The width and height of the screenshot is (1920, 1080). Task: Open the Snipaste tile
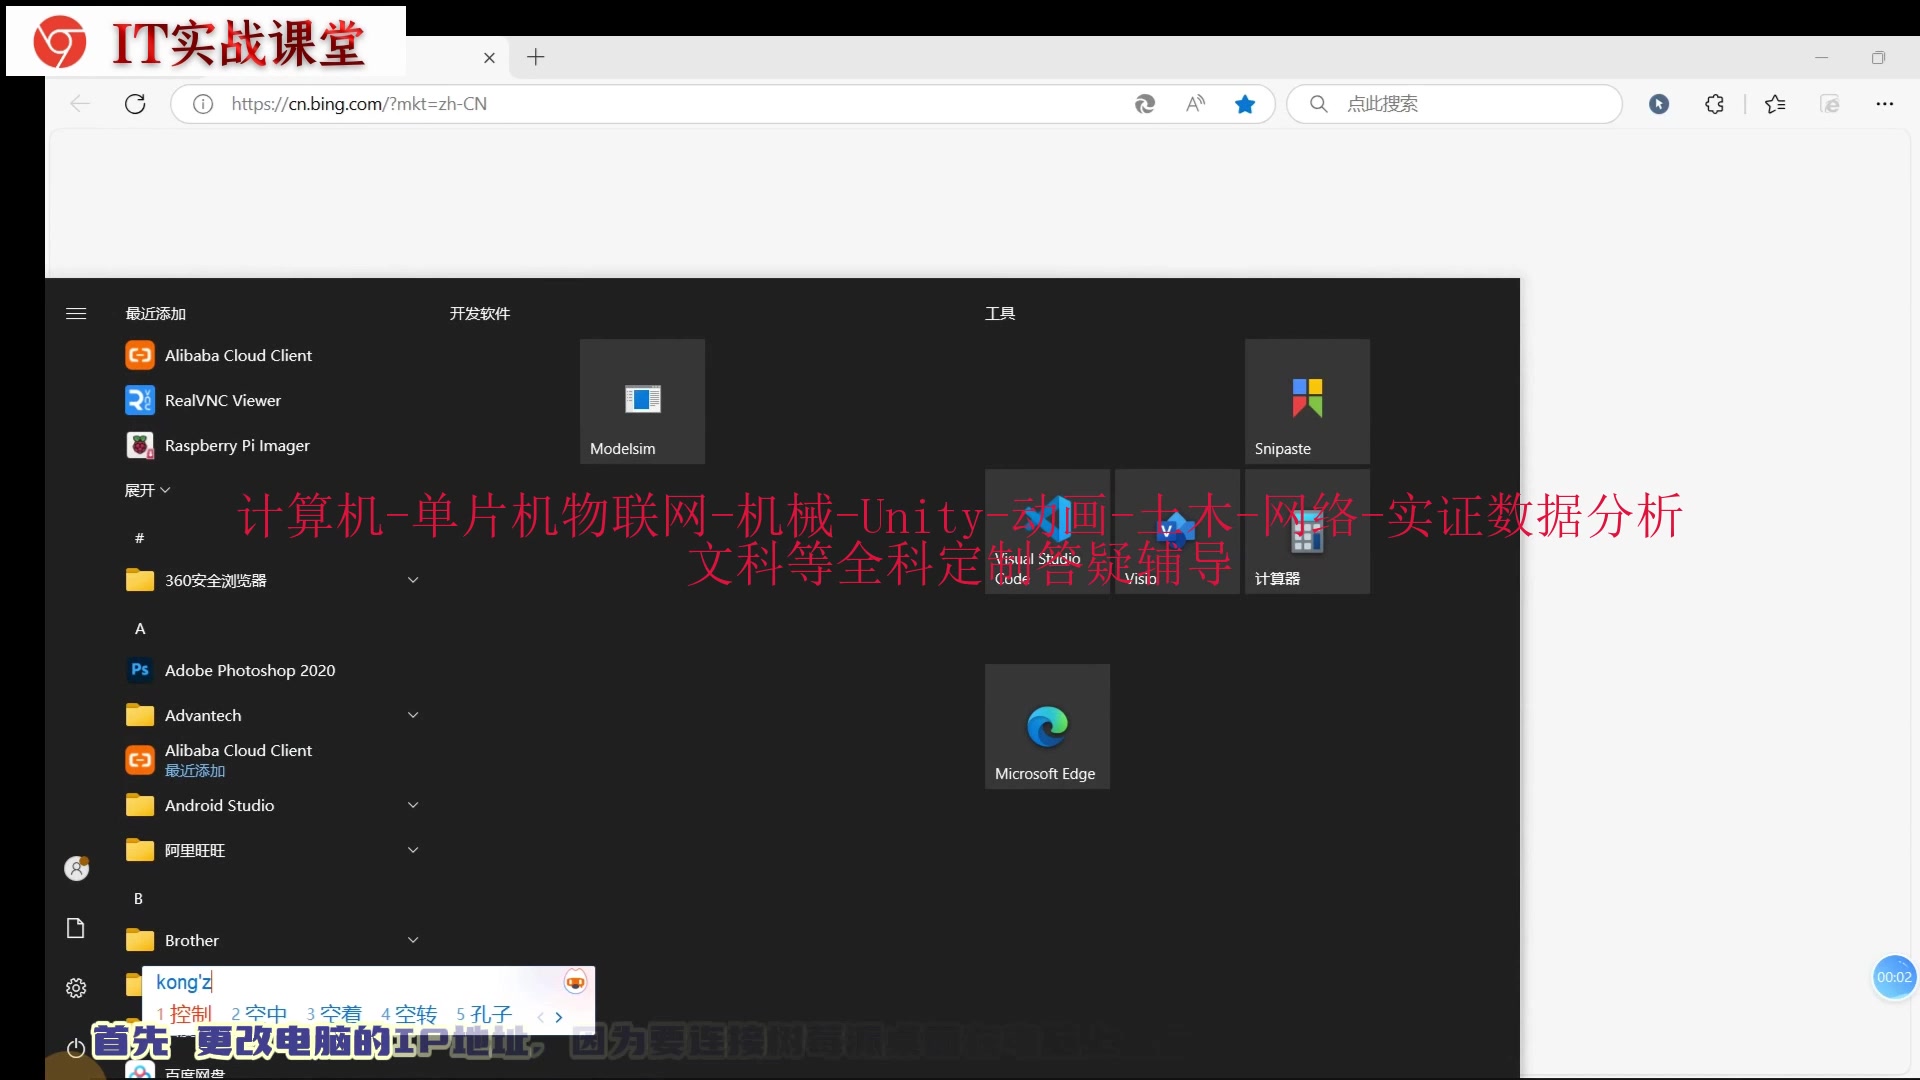(1307, 401)
